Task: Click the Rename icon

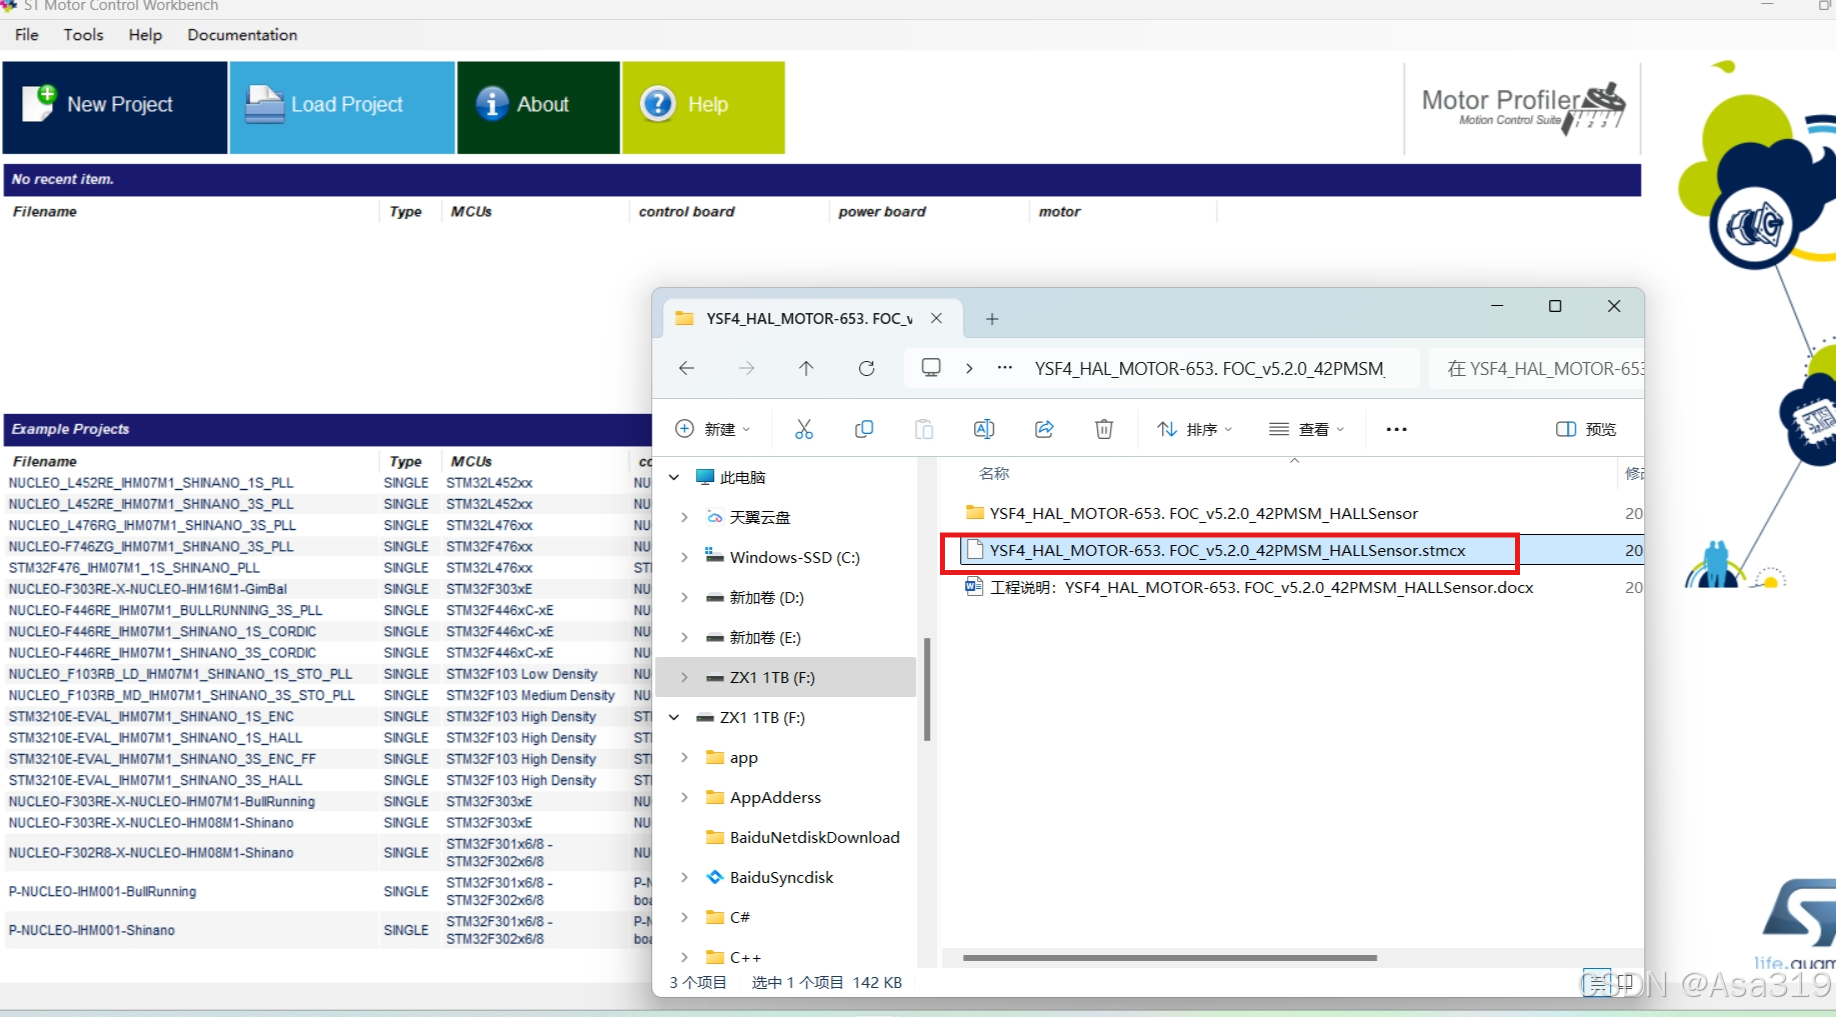Action: click(x=984, y=429)
